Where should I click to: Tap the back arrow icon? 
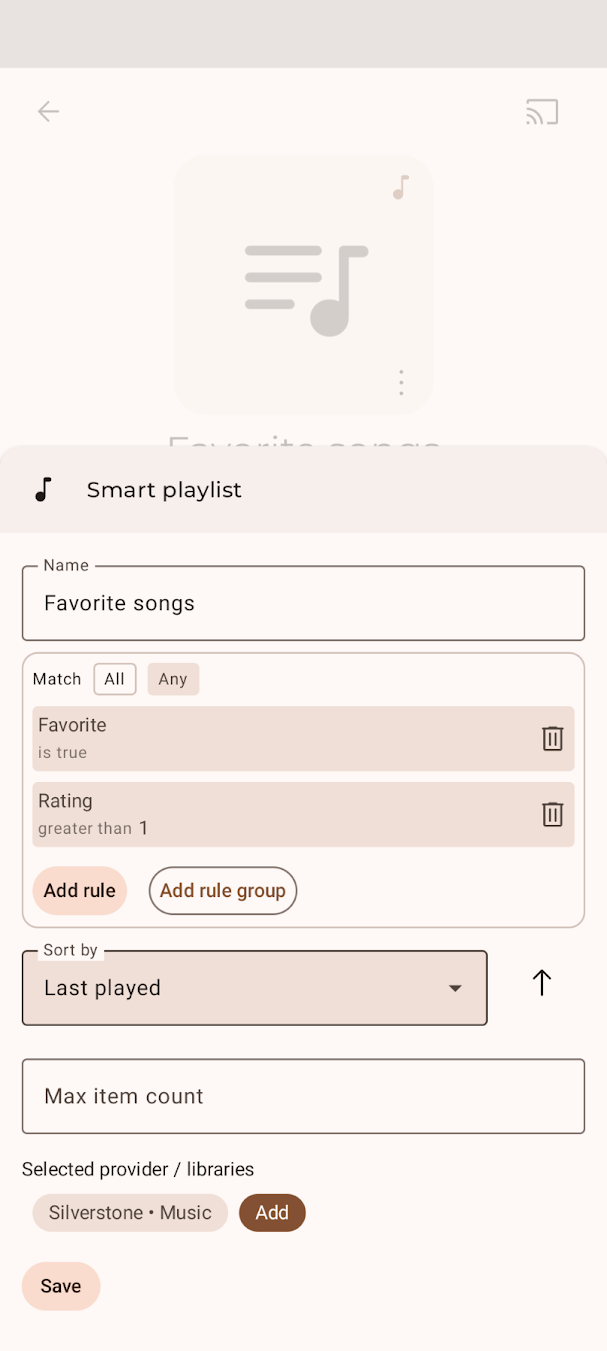click(48, 111)
